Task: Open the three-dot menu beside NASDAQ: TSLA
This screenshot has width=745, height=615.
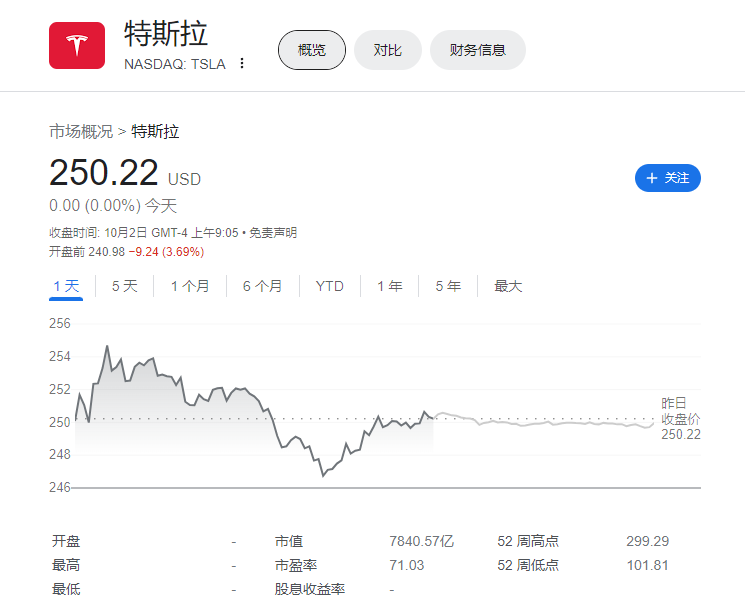Action: pos(242,63)
